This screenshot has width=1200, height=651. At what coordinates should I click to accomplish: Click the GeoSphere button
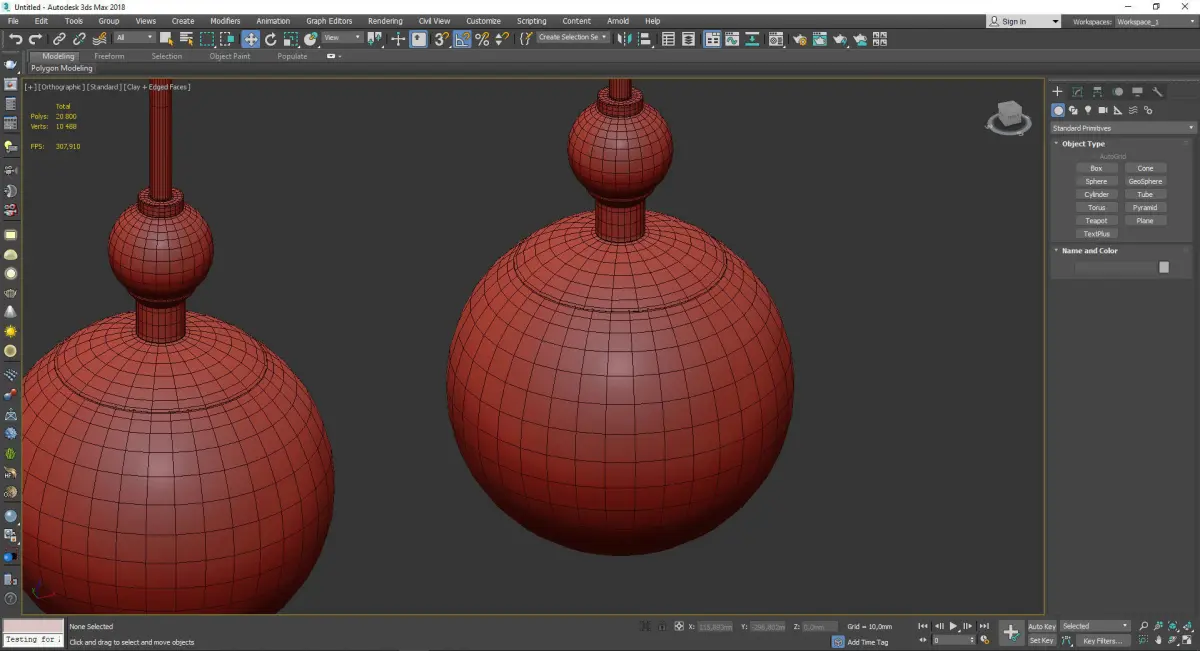point(1145,181)
